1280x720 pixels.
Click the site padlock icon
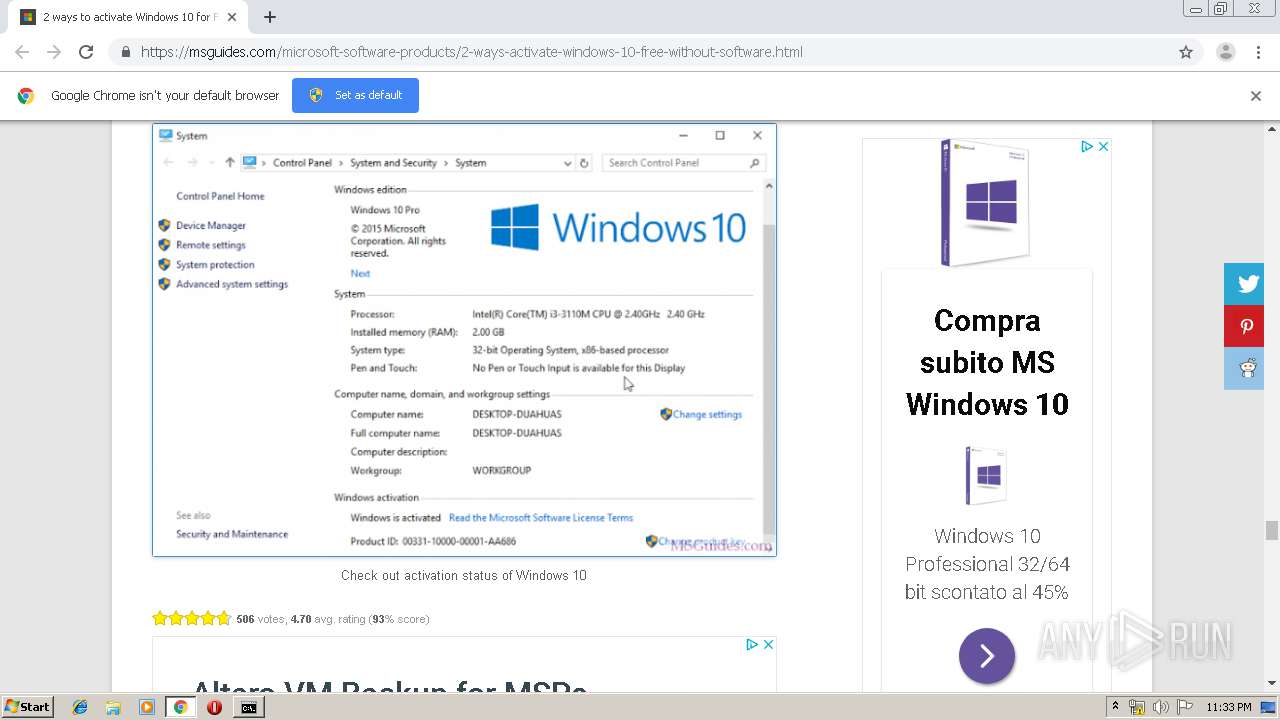[x=125, y=52]
